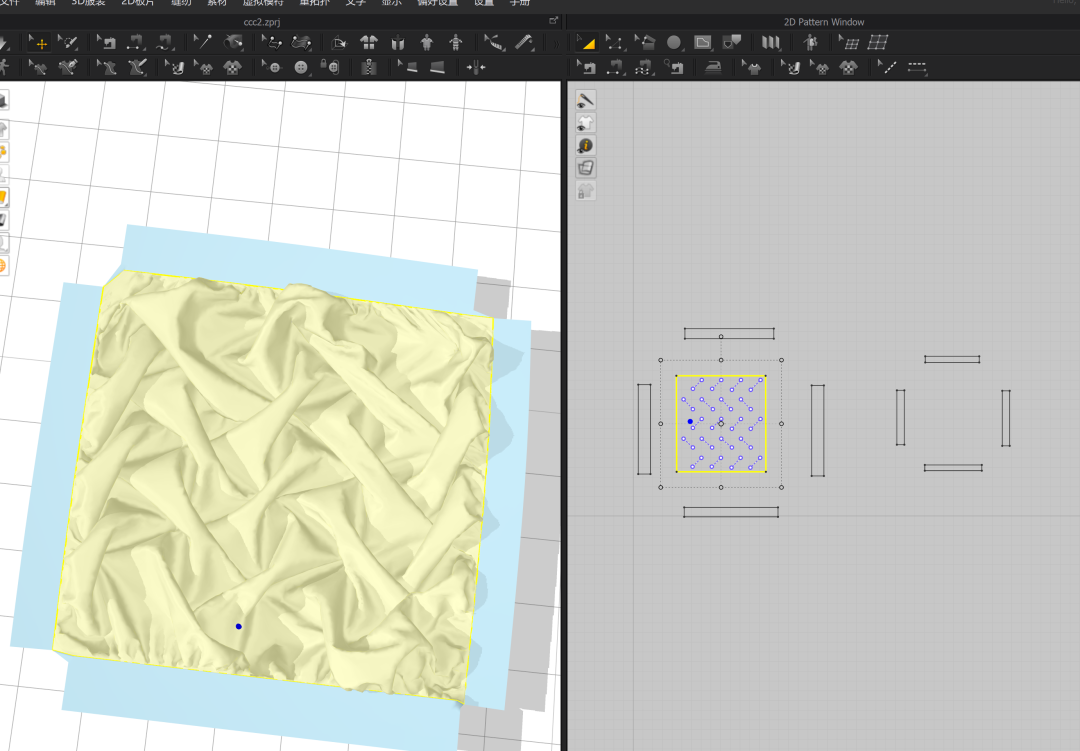Click the Fasten Button lock icon
1080x751 pixels.
(x=330, y=68)
